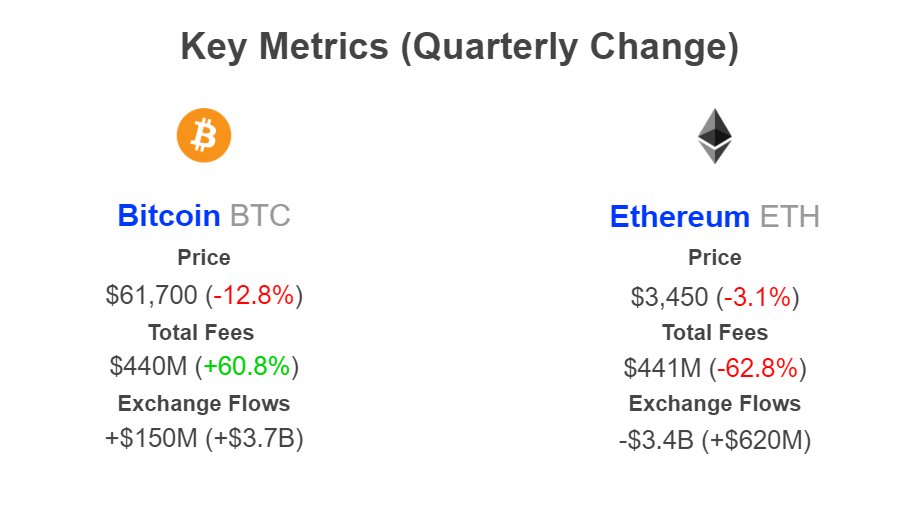901x507 pixels.
Task: Click the gray ETH ticker symbol
Action: (x=789, y=216)
